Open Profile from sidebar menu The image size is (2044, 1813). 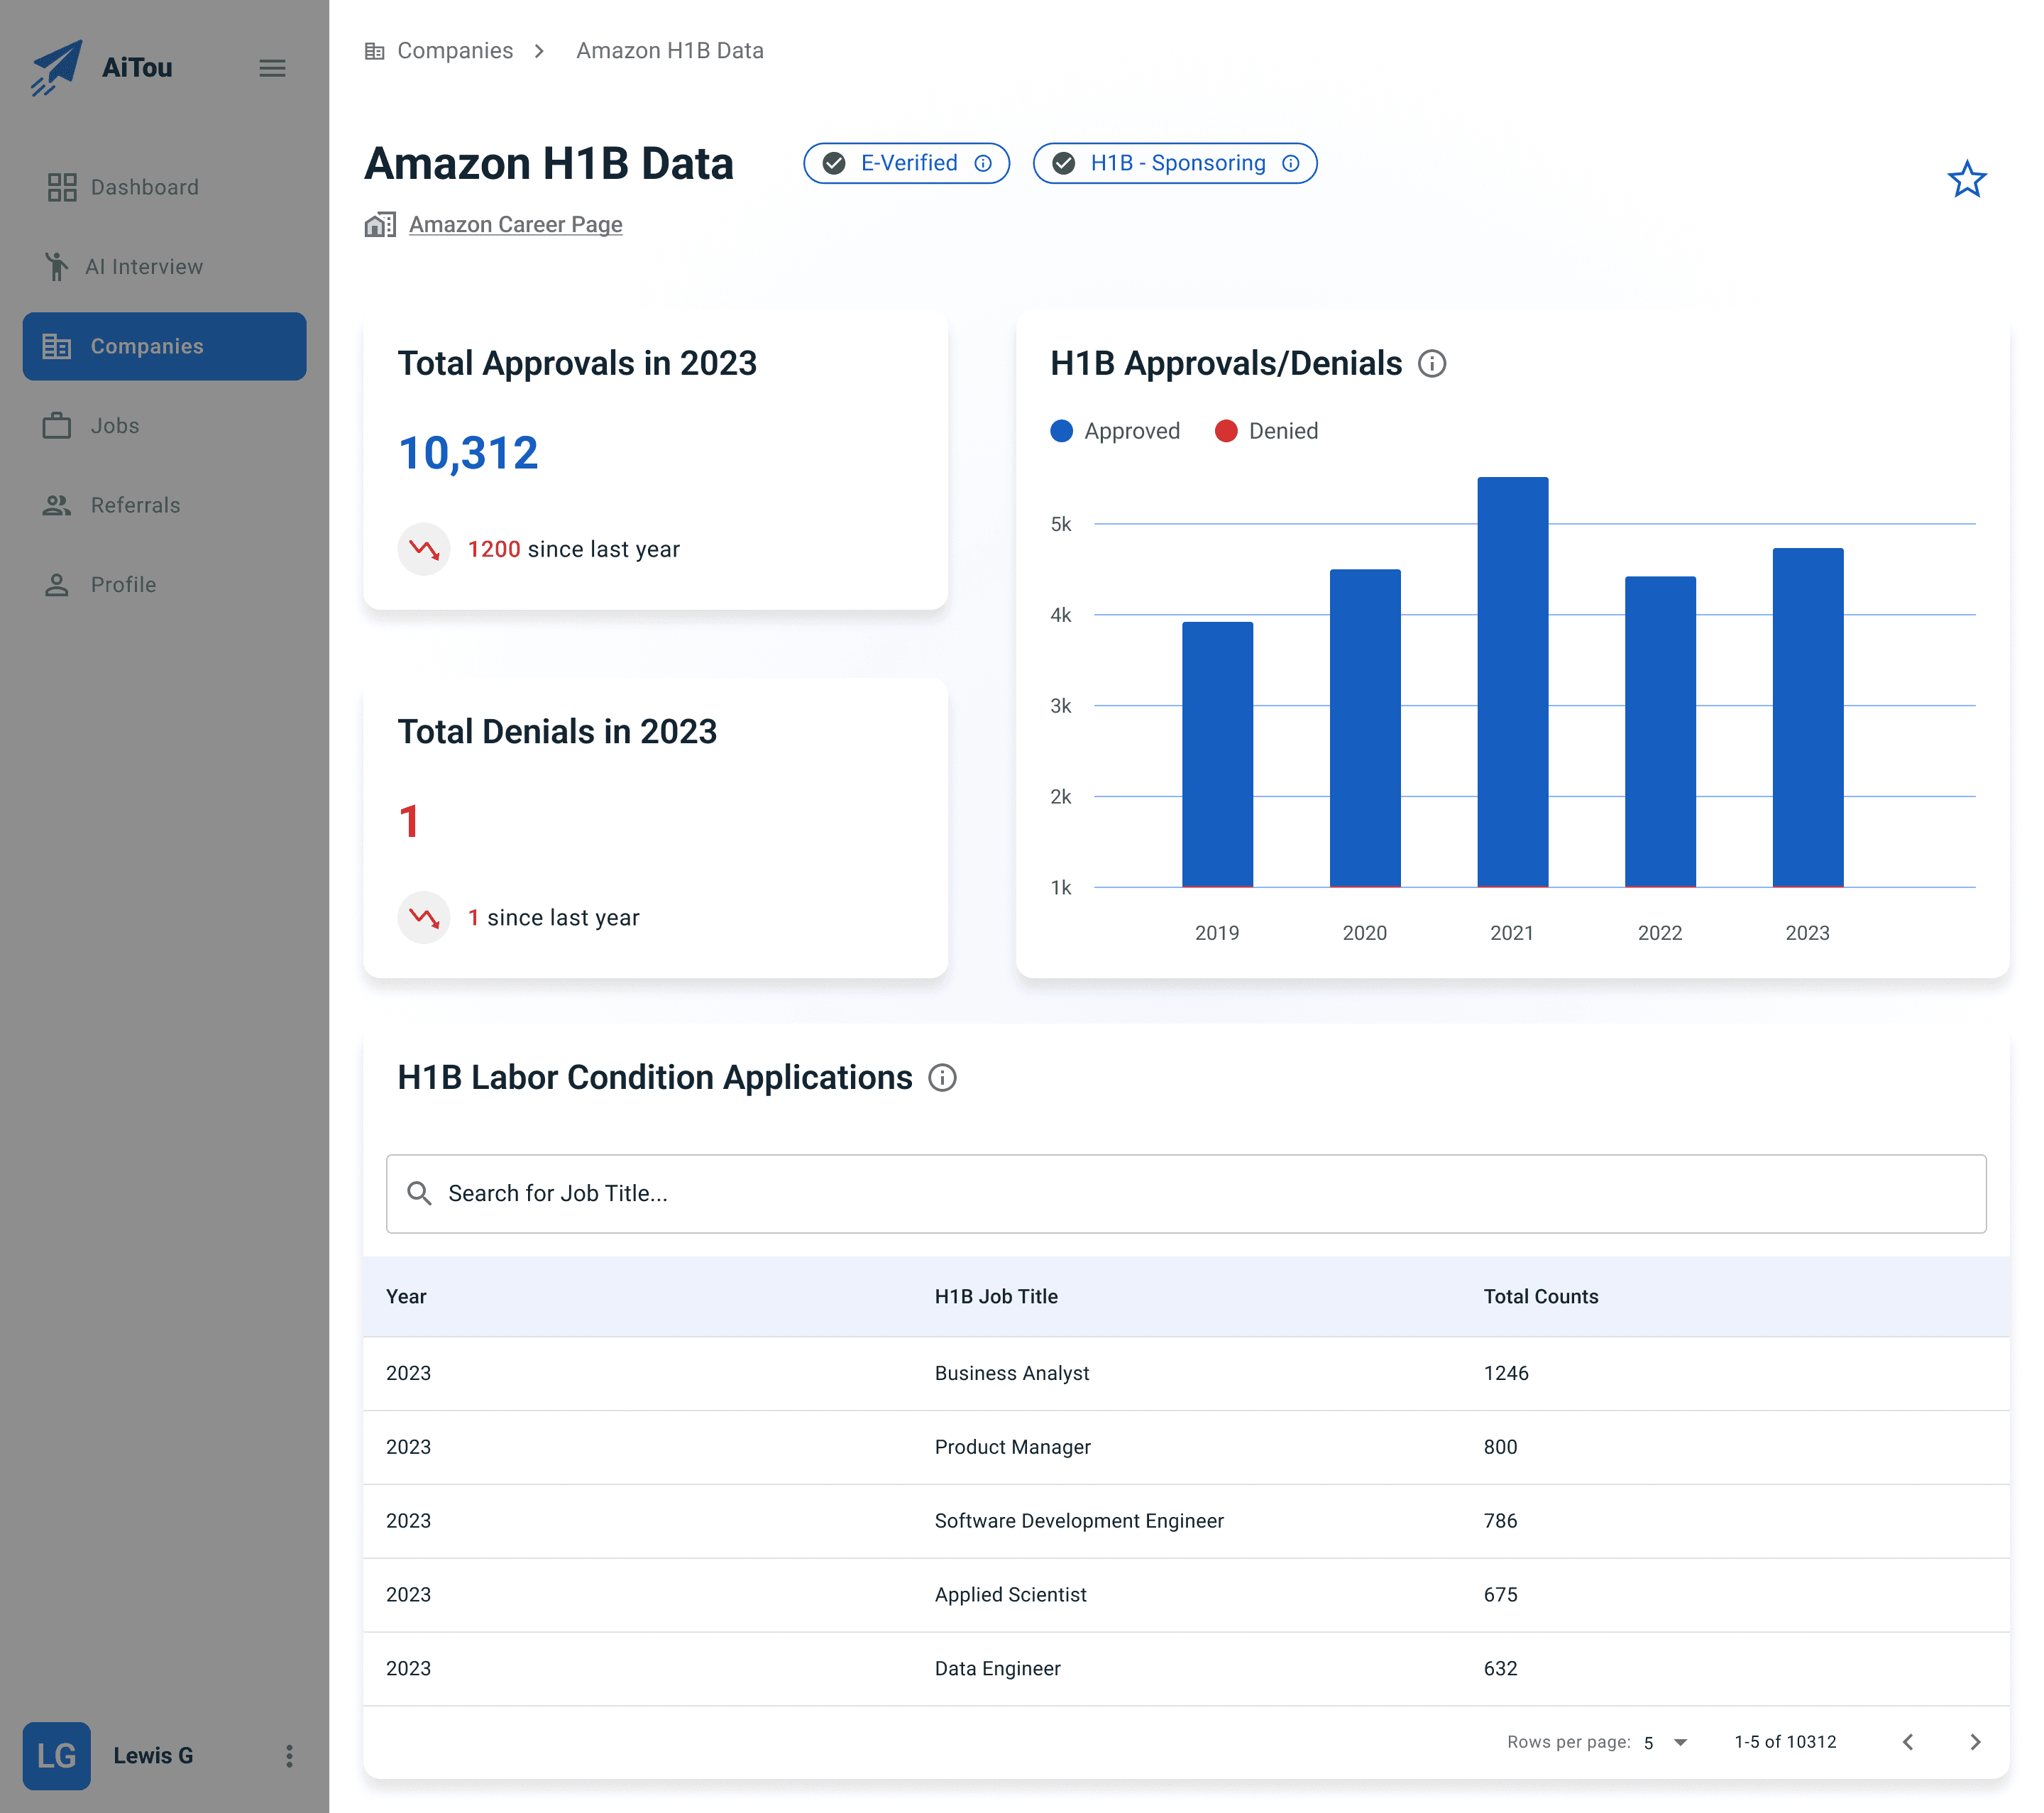pyautogui.click(x=165, y=584)
